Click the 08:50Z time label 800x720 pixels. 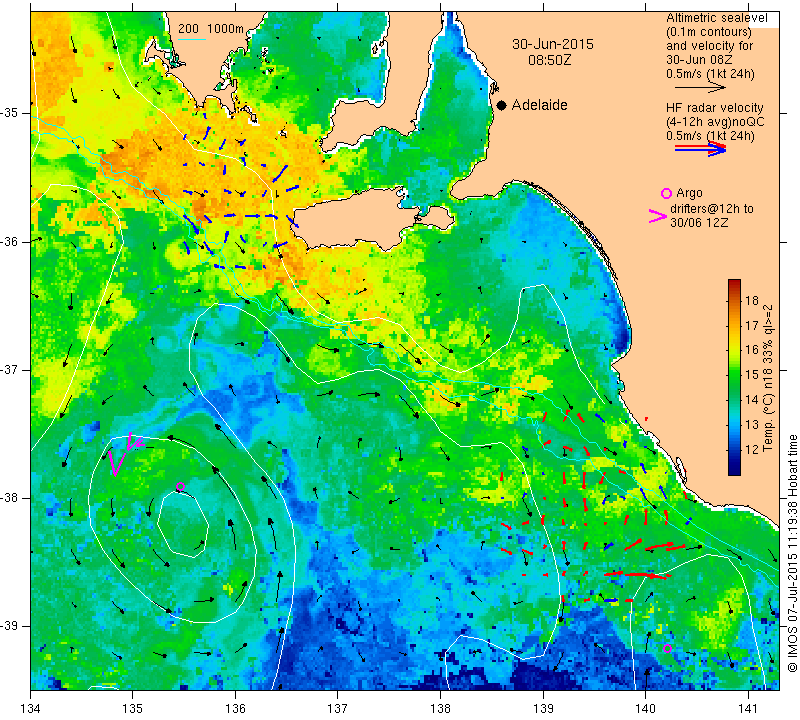pyautogui.click(x=549, y=60)
